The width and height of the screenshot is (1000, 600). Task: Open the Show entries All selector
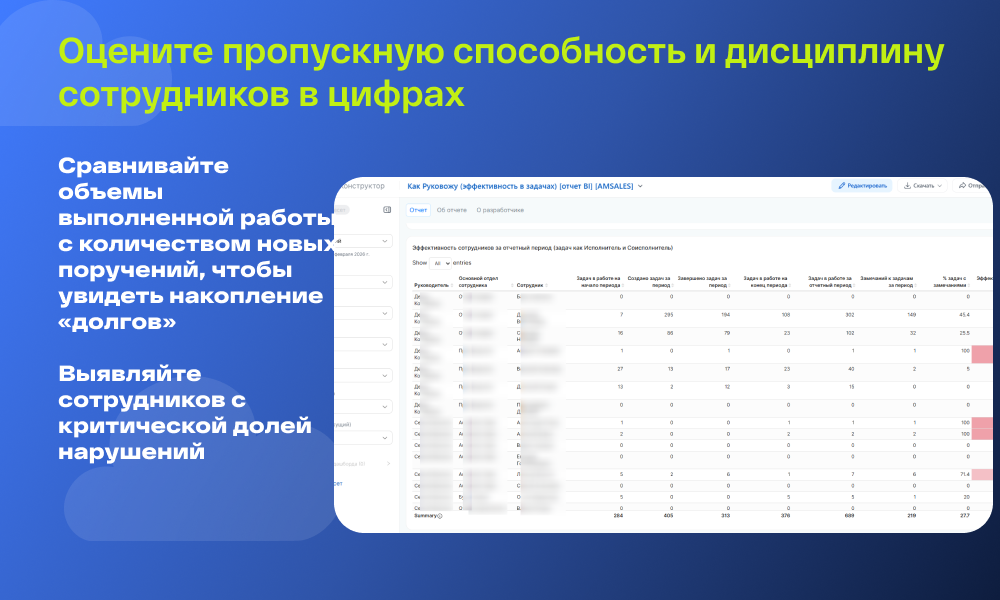[x=440, y=263]
